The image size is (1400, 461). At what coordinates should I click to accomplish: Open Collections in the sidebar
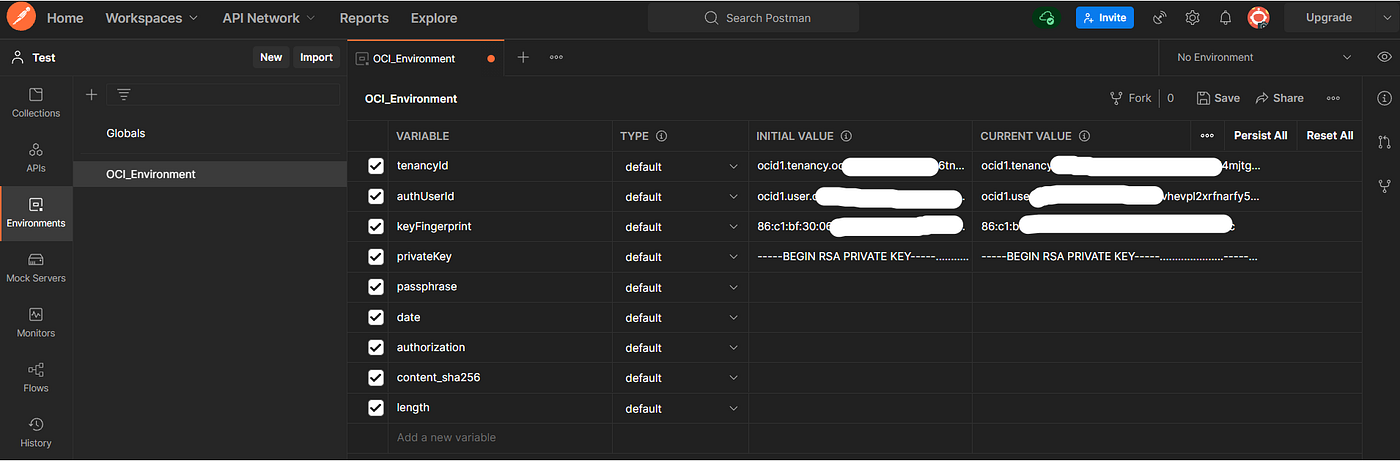[x=36, y=103]
